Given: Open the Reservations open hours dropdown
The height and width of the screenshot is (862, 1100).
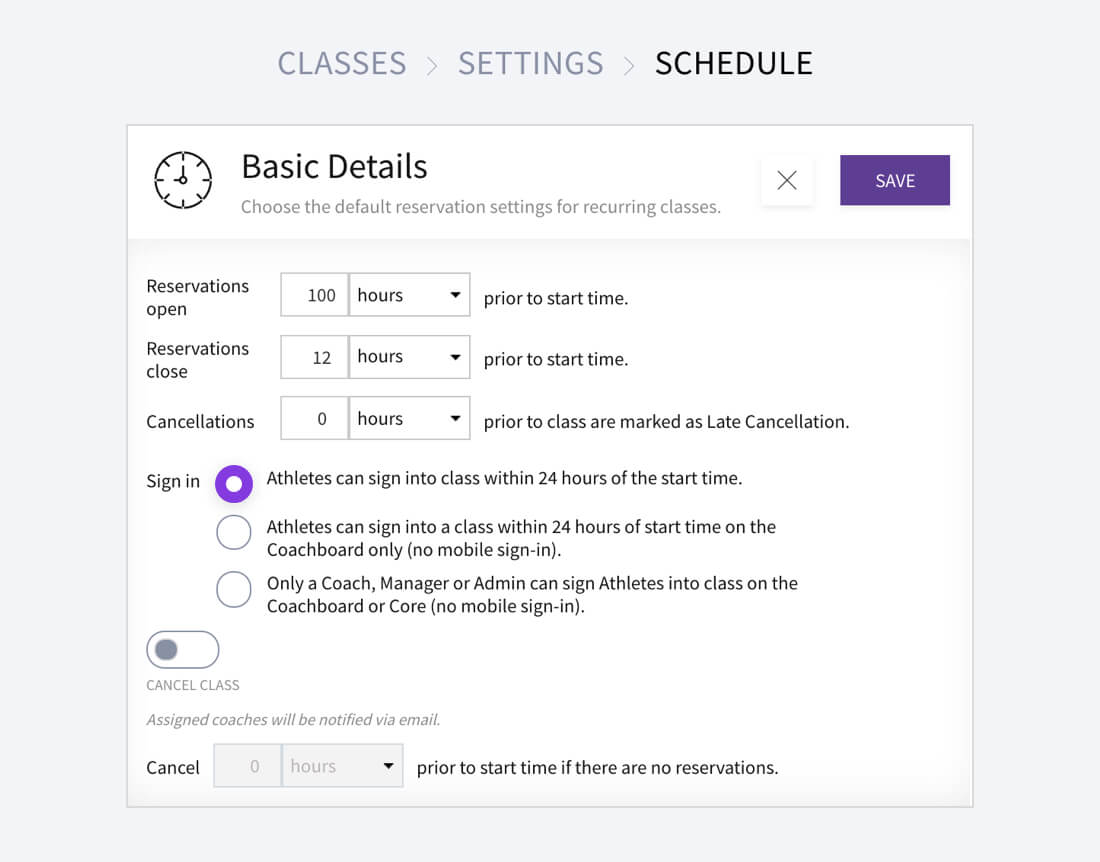Looking at the screenshot, I should coord(409,295).
